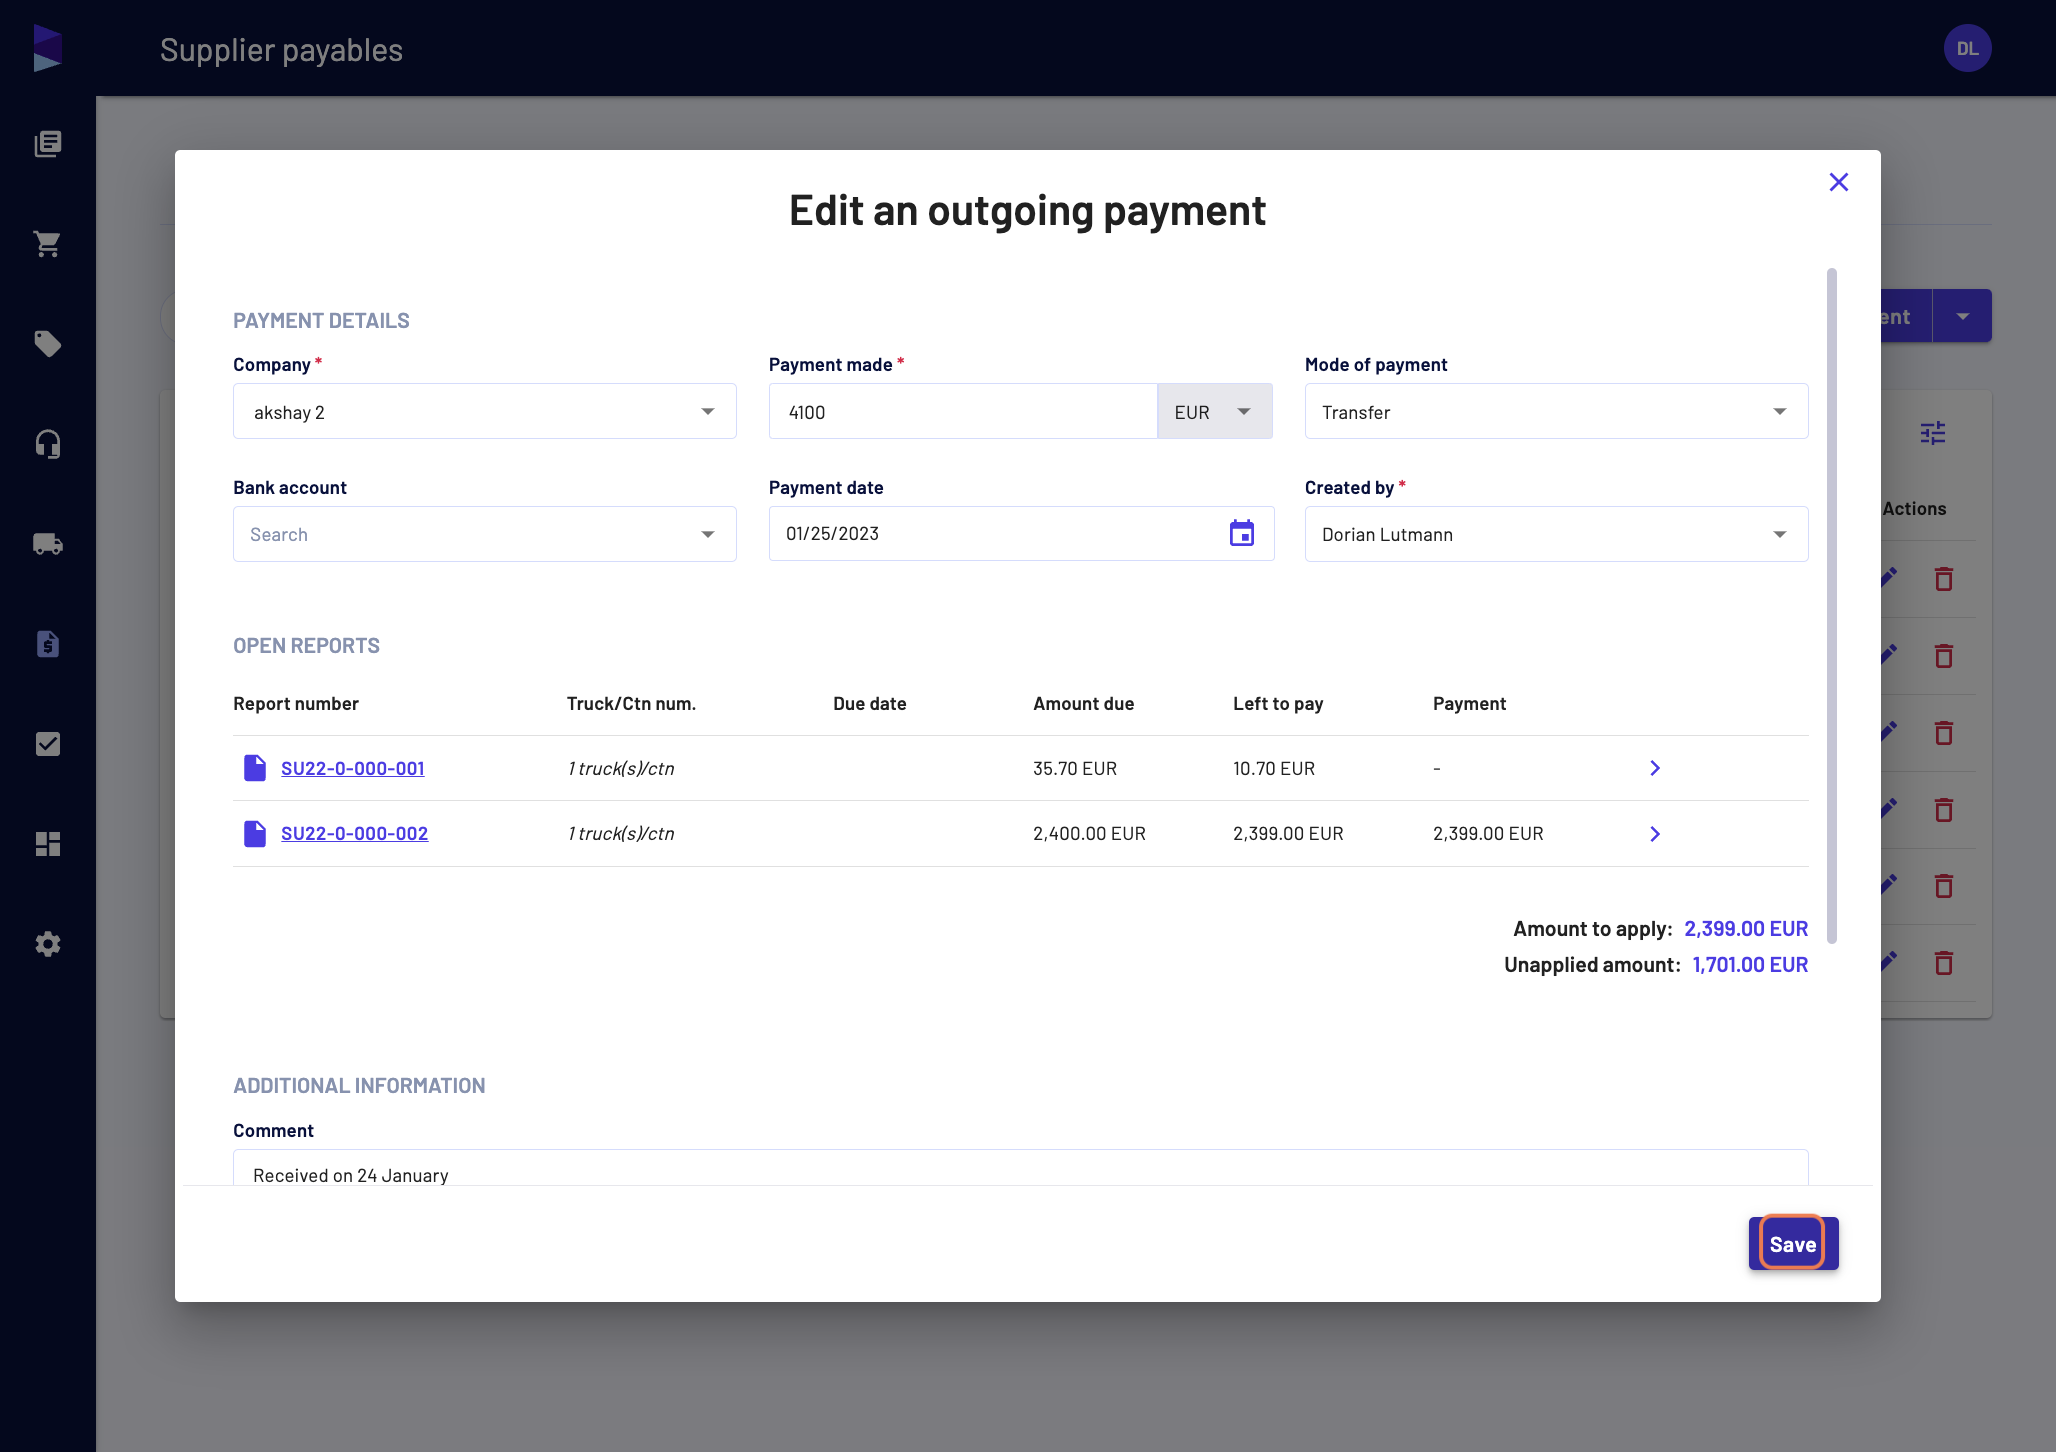The image size is (2056, 1452).
Task: Expand report SU22-0-000-001 row chevron
Action: click(1655, 768)
